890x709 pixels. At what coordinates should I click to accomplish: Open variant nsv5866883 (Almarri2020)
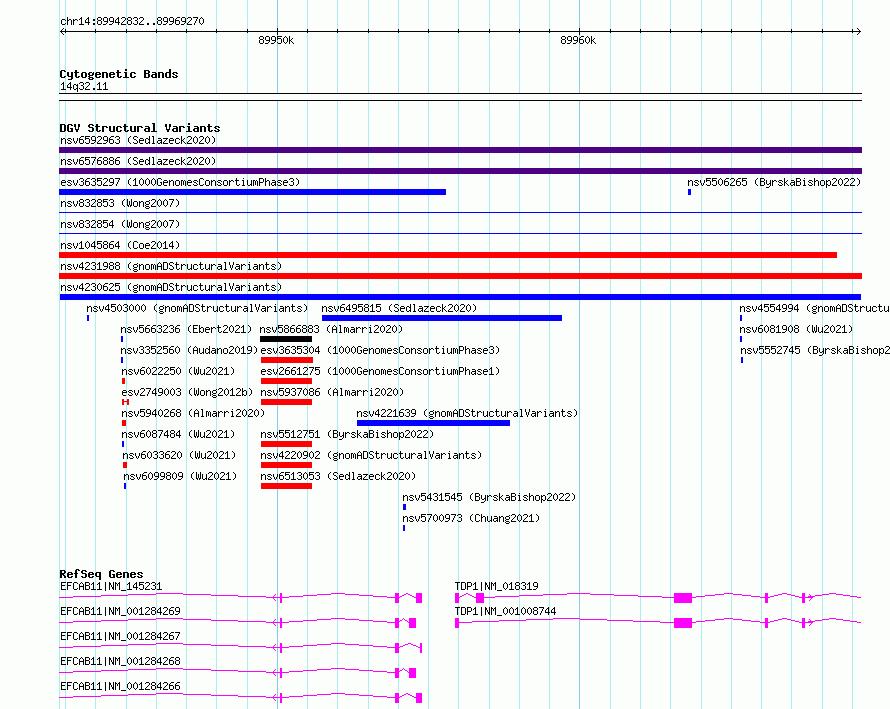coord(331,329)
